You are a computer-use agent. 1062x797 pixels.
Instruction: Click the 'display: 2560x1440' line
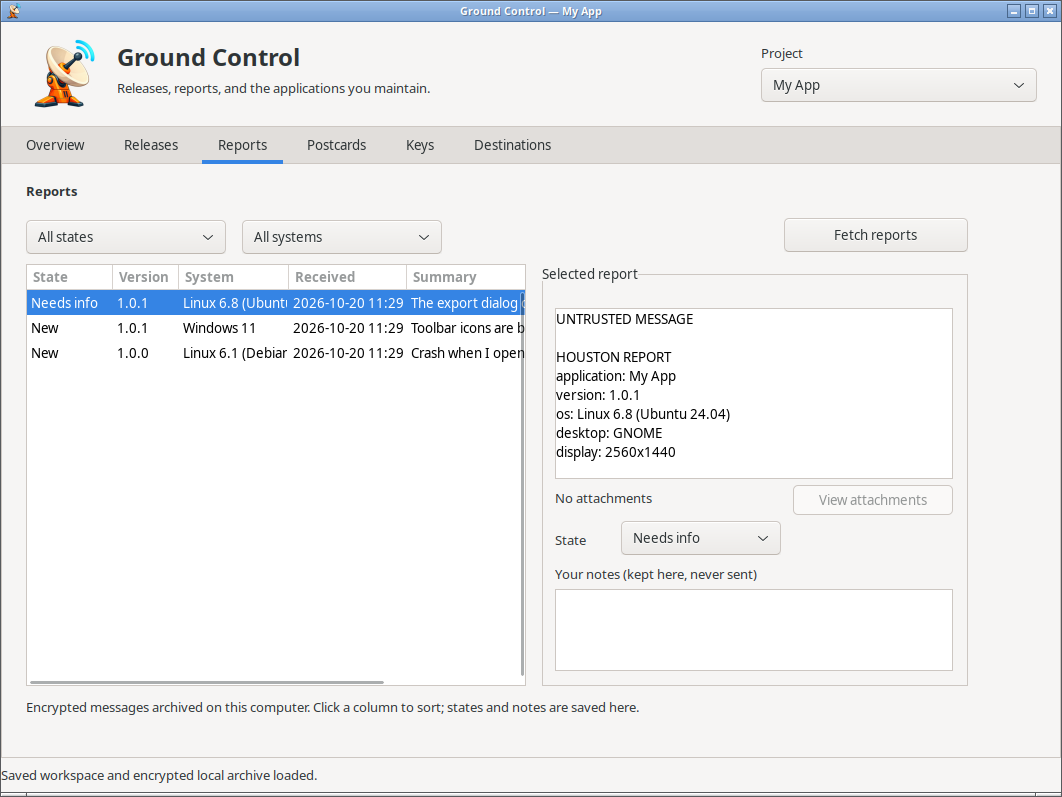click(616, 452)
